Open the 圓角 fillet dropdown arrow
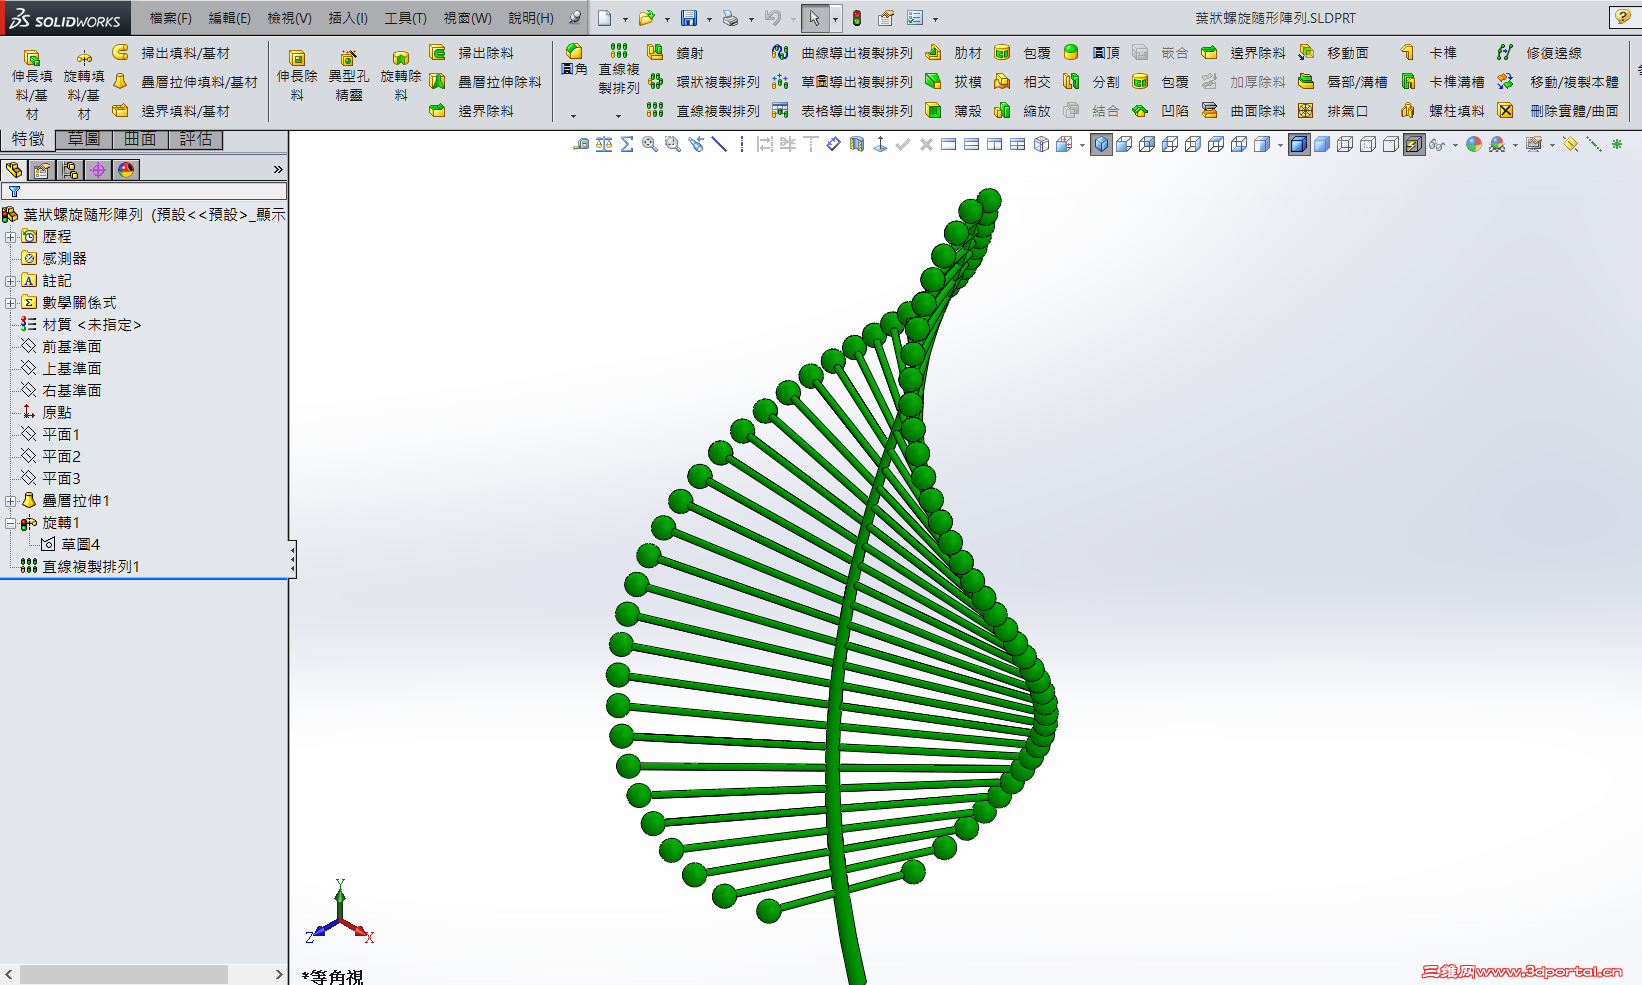Viewport: 1642px width, 985px height. point(574,116)
